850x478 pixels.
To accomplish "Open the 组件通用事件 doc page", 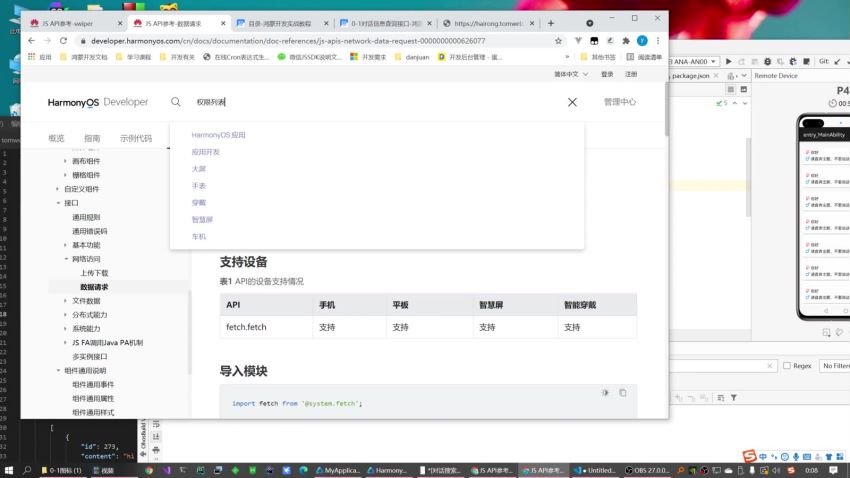I will pyautogui.click(x=93, y=385).
